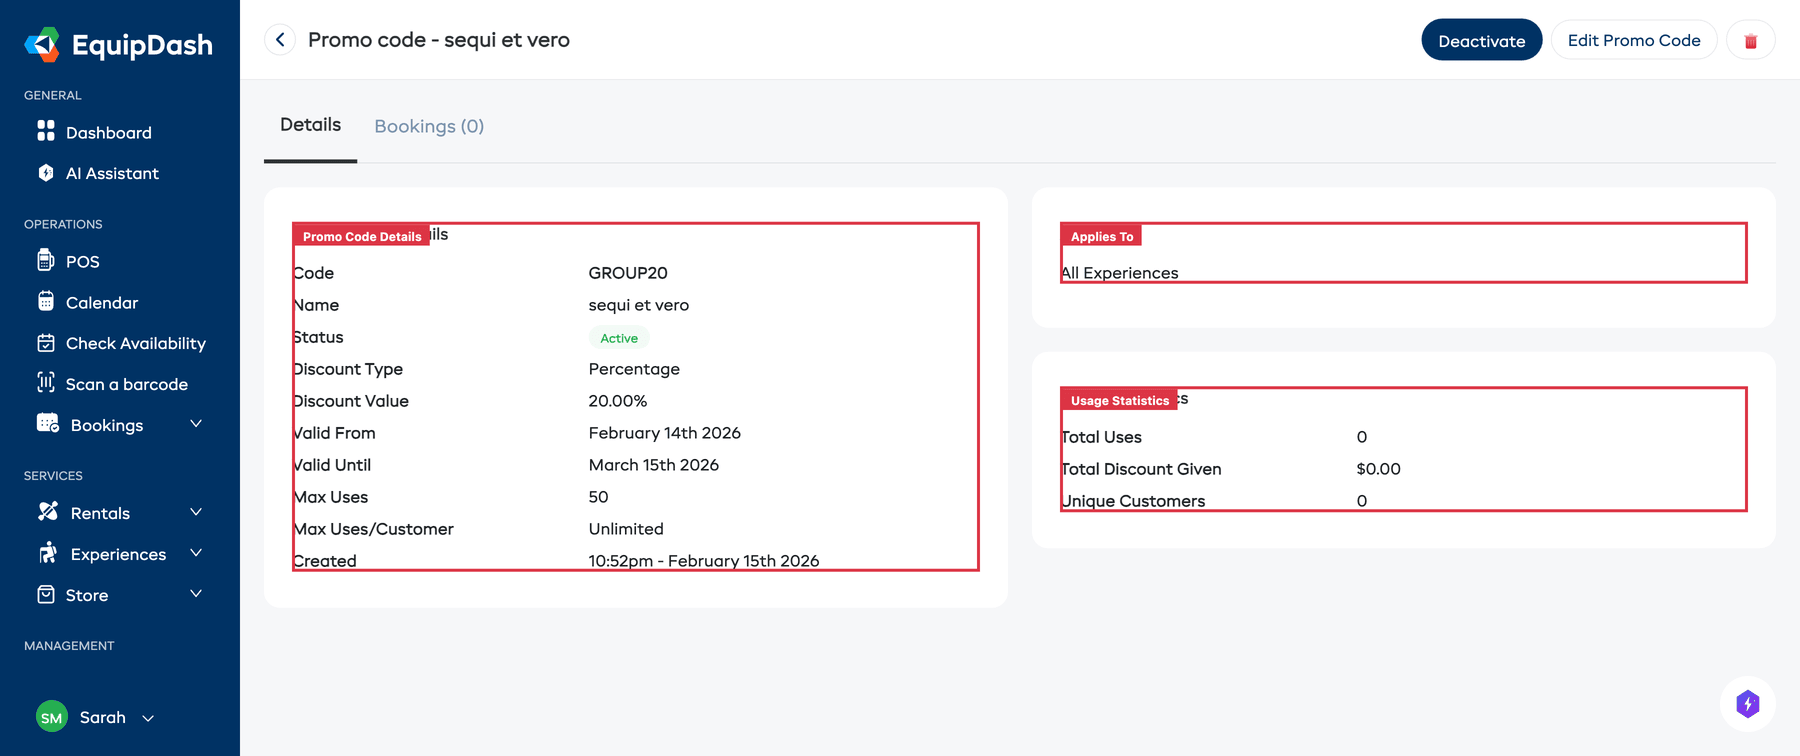Click the Active status badge
1800x756 pixels.
point(619,338)
